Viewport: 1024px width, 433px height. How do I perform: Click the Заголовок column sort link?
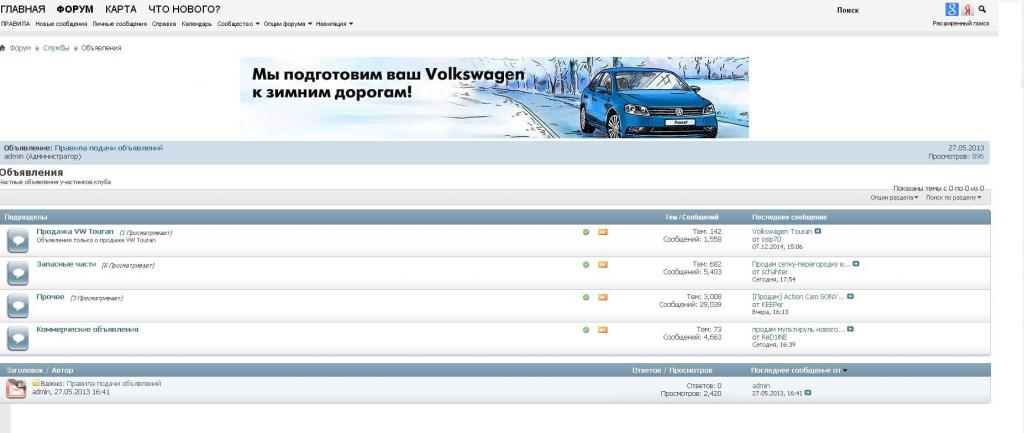click(x=25, y=370)
